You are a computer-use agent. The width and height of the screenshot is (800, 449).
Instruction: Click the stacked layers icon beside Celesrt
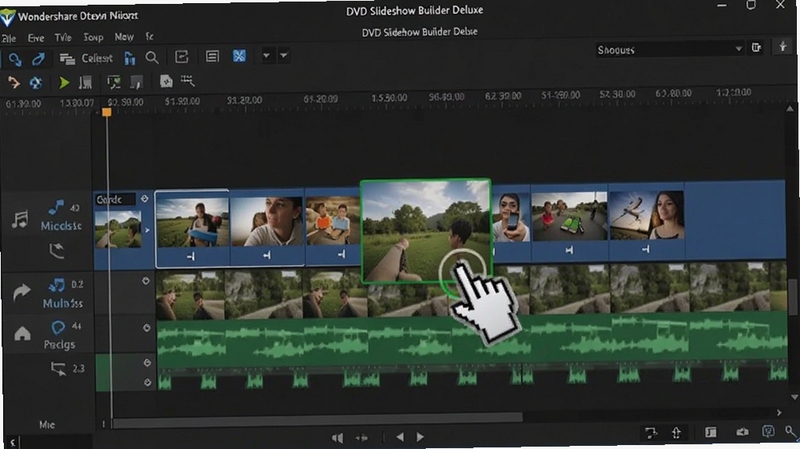click(x=67, y=59)
